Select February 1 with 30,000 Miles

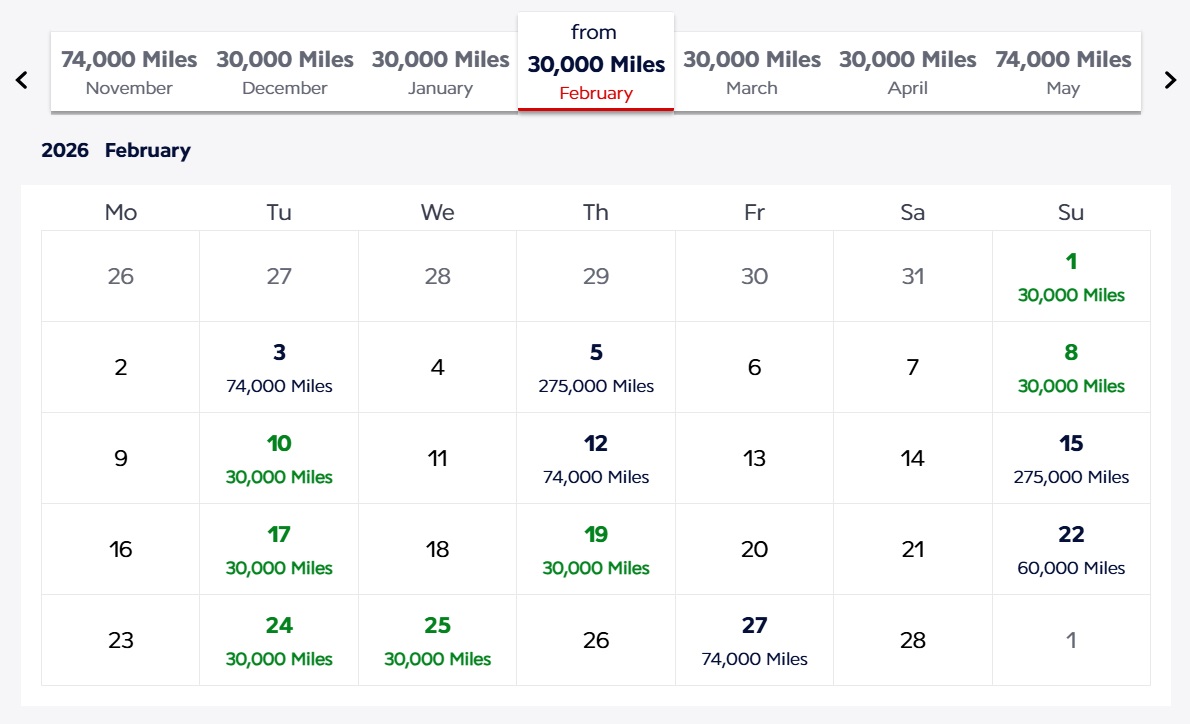click(x=1071, y=277)
